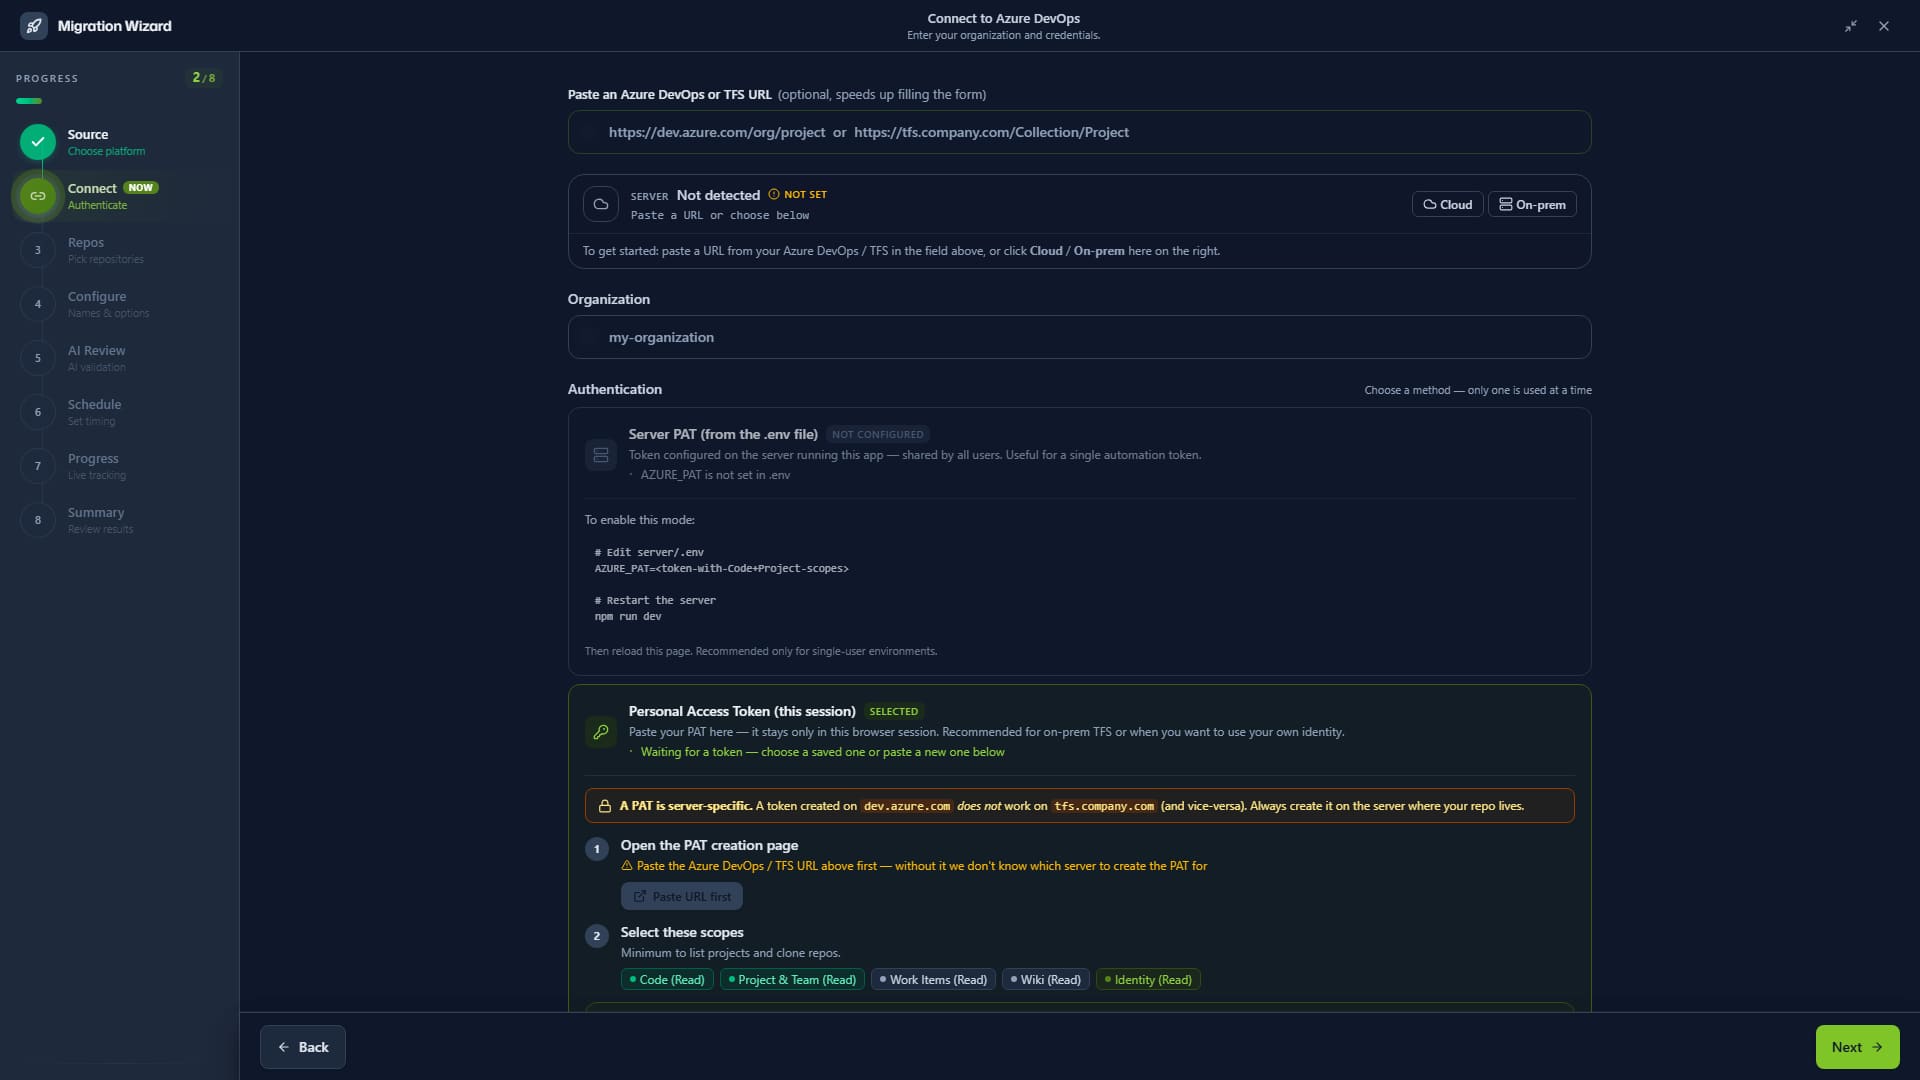Click the NOT CONFIGURED status badge
1920x1080 pixels.
coord(878,434)
